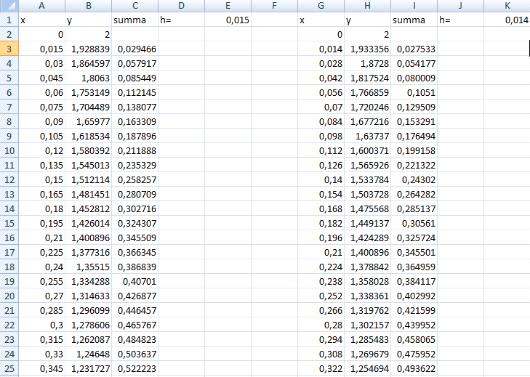Select cell A22 with value 0,3
530x377 pixels.
[42, 325]
